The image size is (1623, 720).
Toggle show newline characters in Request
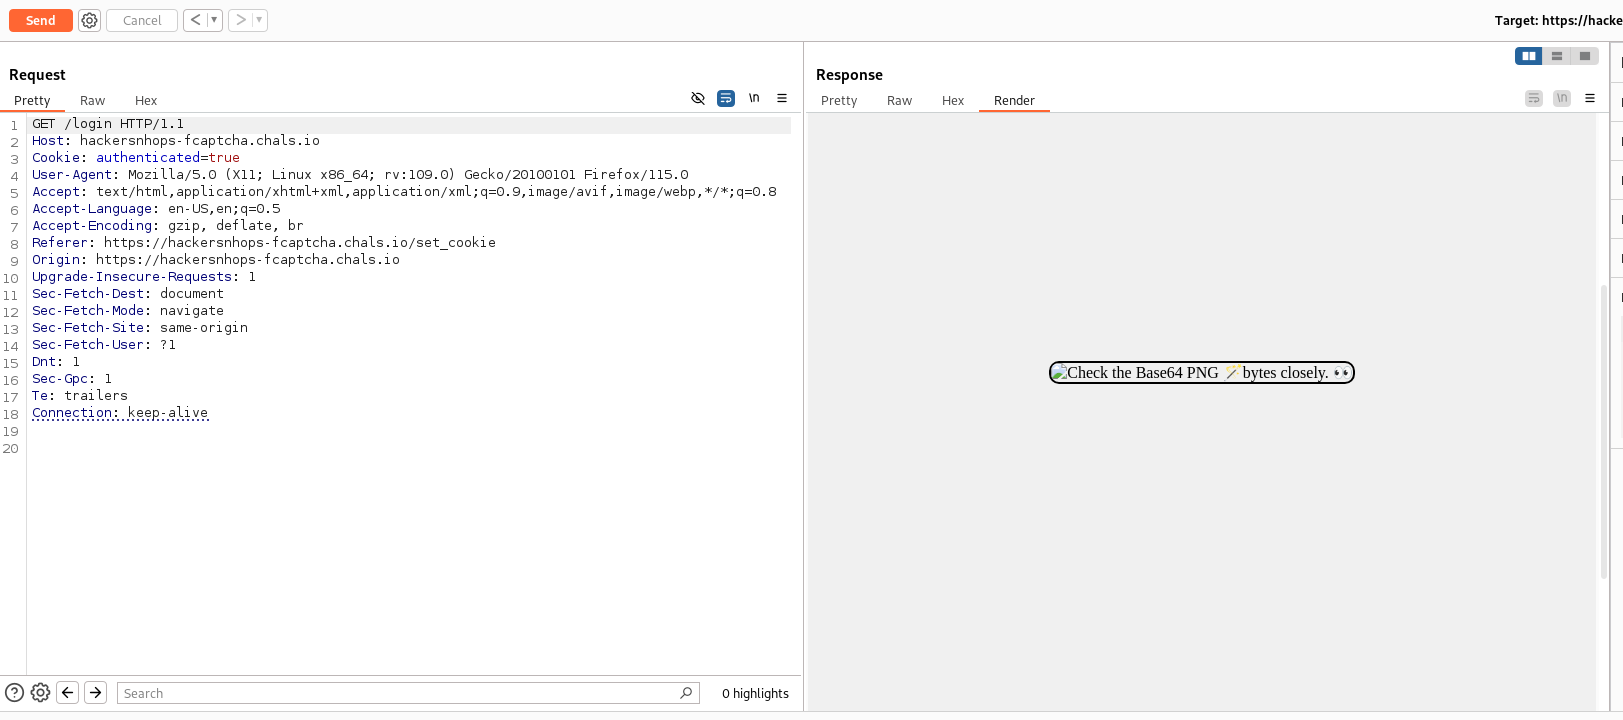754,98
